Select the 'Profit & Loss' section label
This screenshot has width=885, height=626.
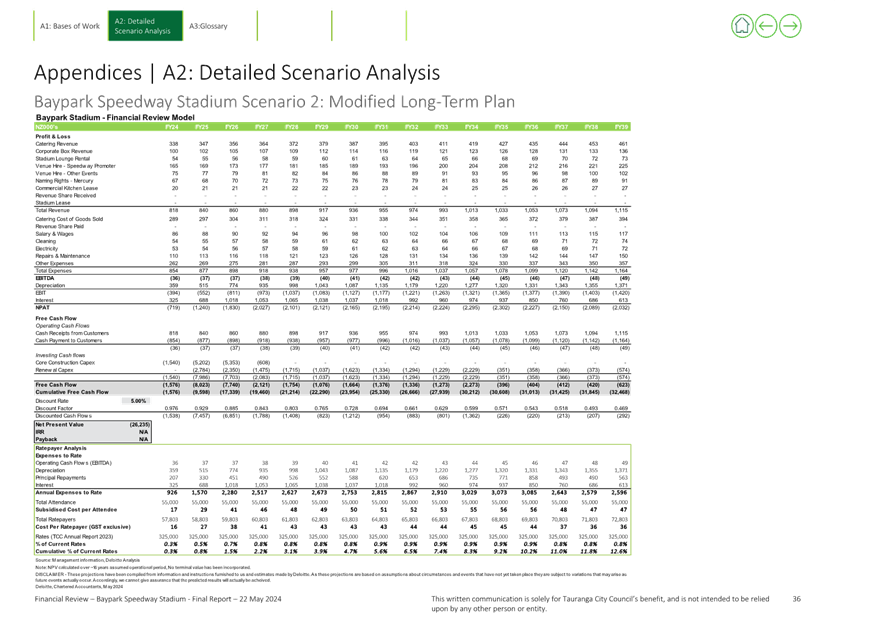click(x=53, y=137)
